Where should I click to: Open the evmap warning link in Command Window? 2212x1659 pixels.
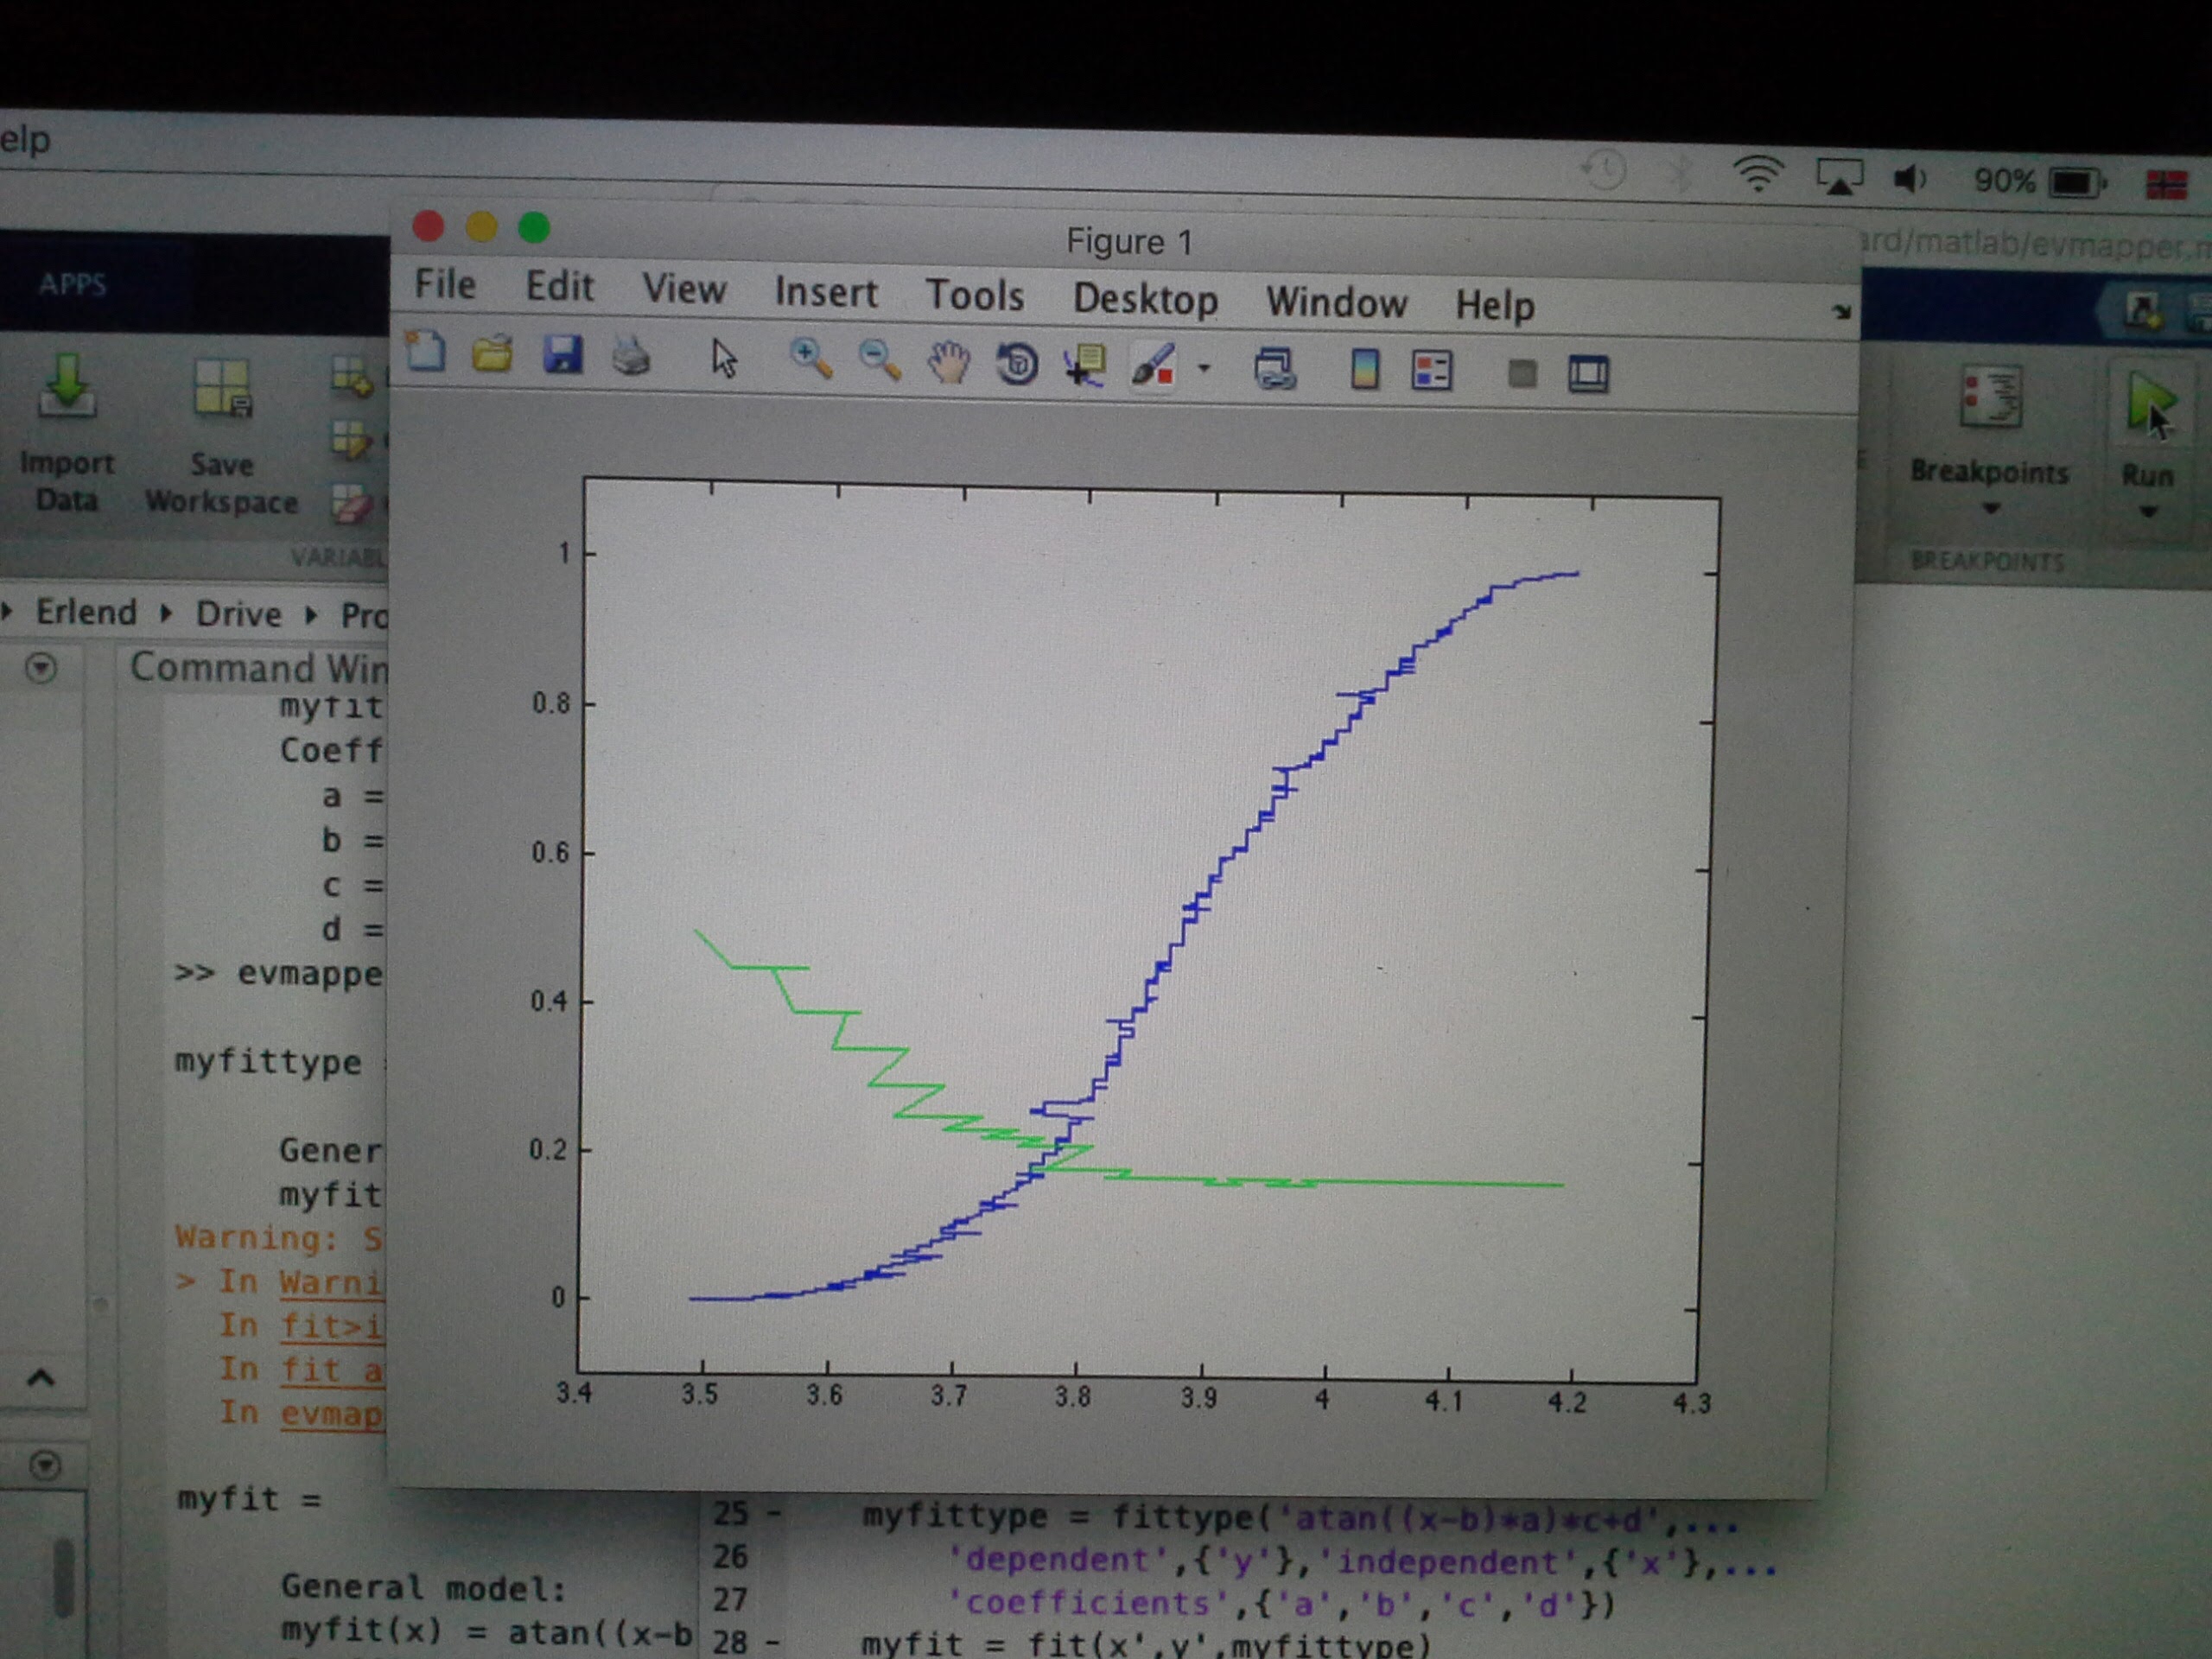tap(330, 1414)
